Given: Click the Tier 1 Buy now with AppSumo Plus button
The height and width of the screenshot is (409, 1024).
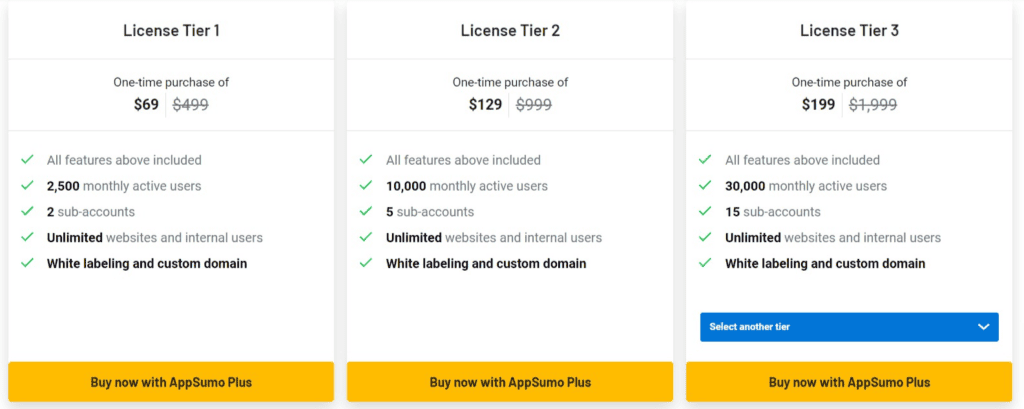Looking at the screenshot, I should point(171,382).
